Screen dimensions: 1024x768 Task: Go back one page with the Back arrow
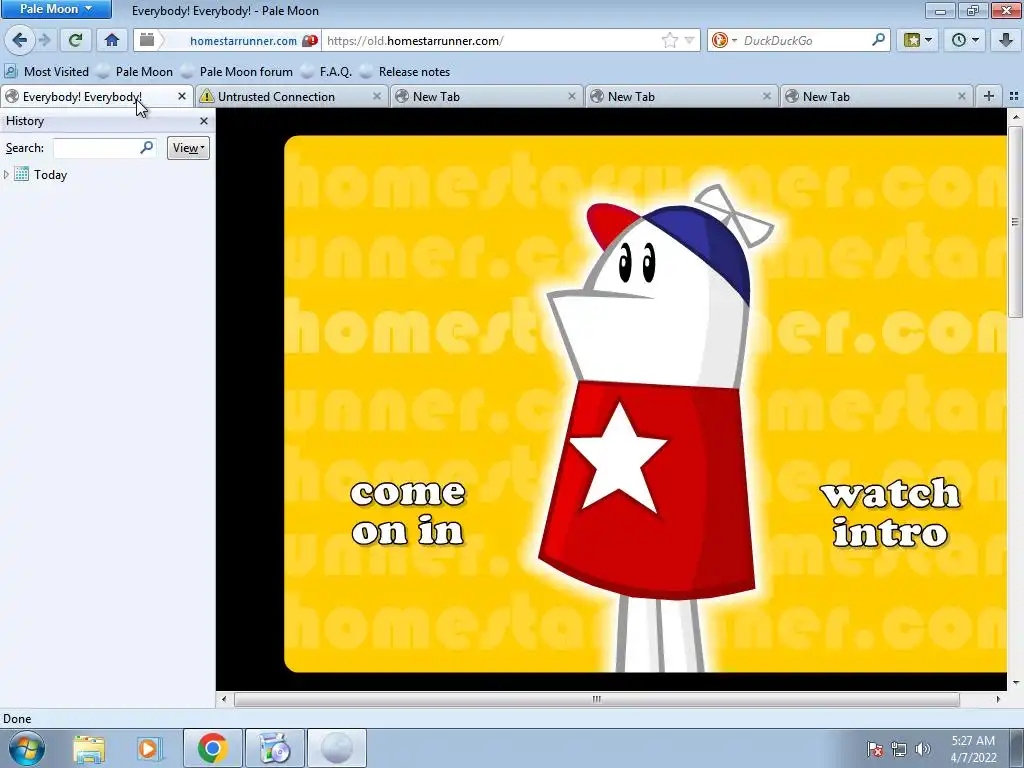pos(20,40)
